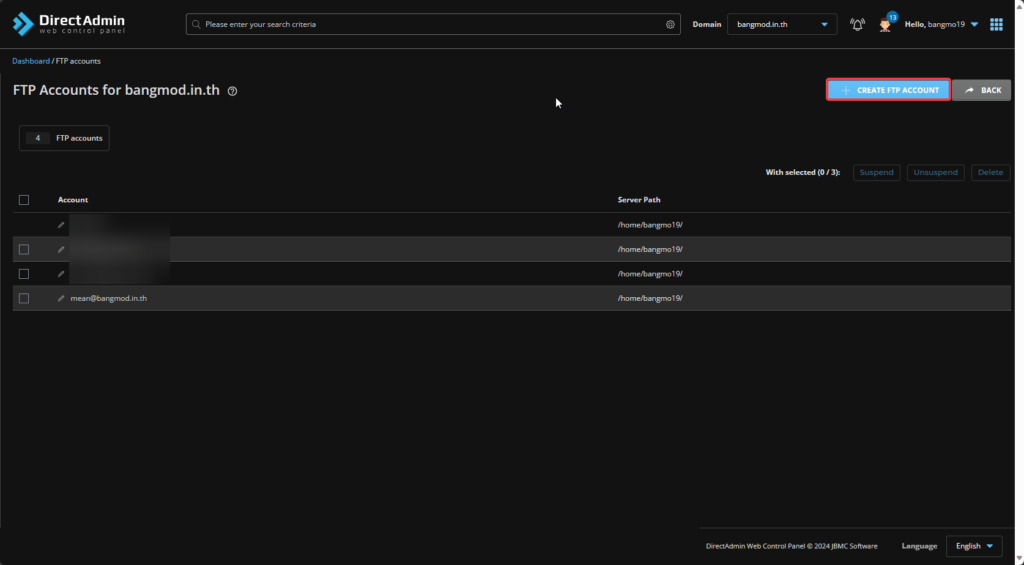The height and width of the screenshot is (565, 1024).
Task: Open the Hello, bangmo19 user dropdown
Action: (941, 24)
